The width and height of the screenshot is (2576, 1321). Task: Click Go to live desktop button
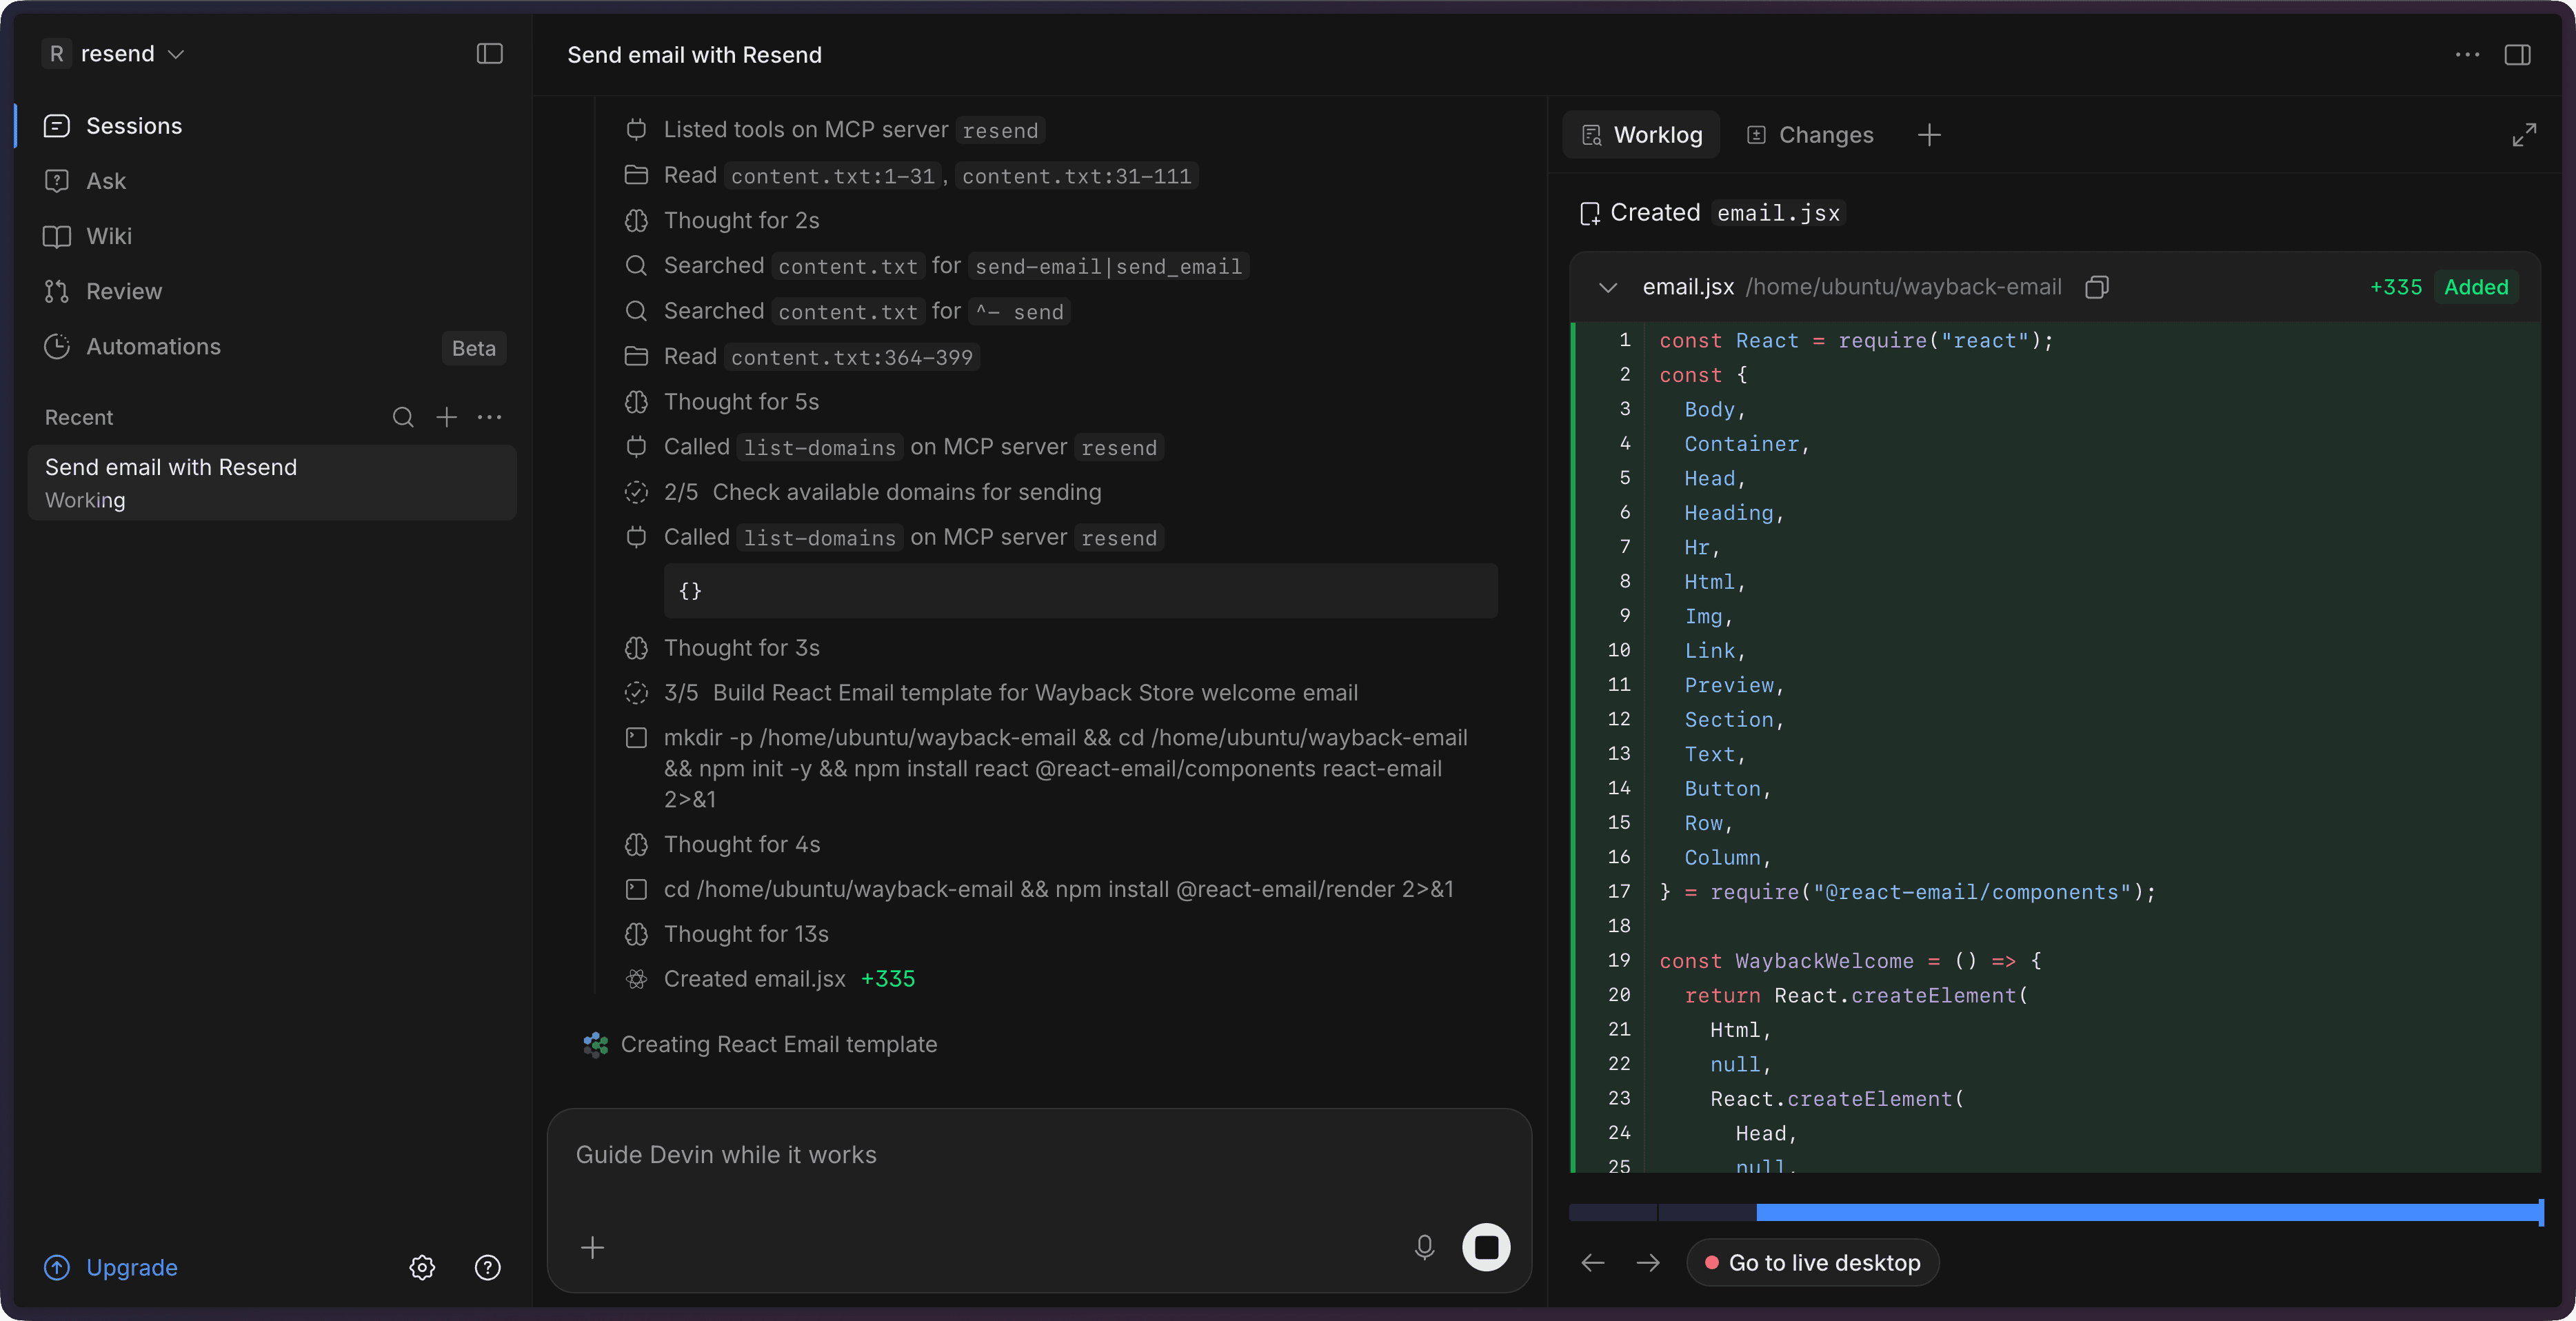pos(1812,1263)
